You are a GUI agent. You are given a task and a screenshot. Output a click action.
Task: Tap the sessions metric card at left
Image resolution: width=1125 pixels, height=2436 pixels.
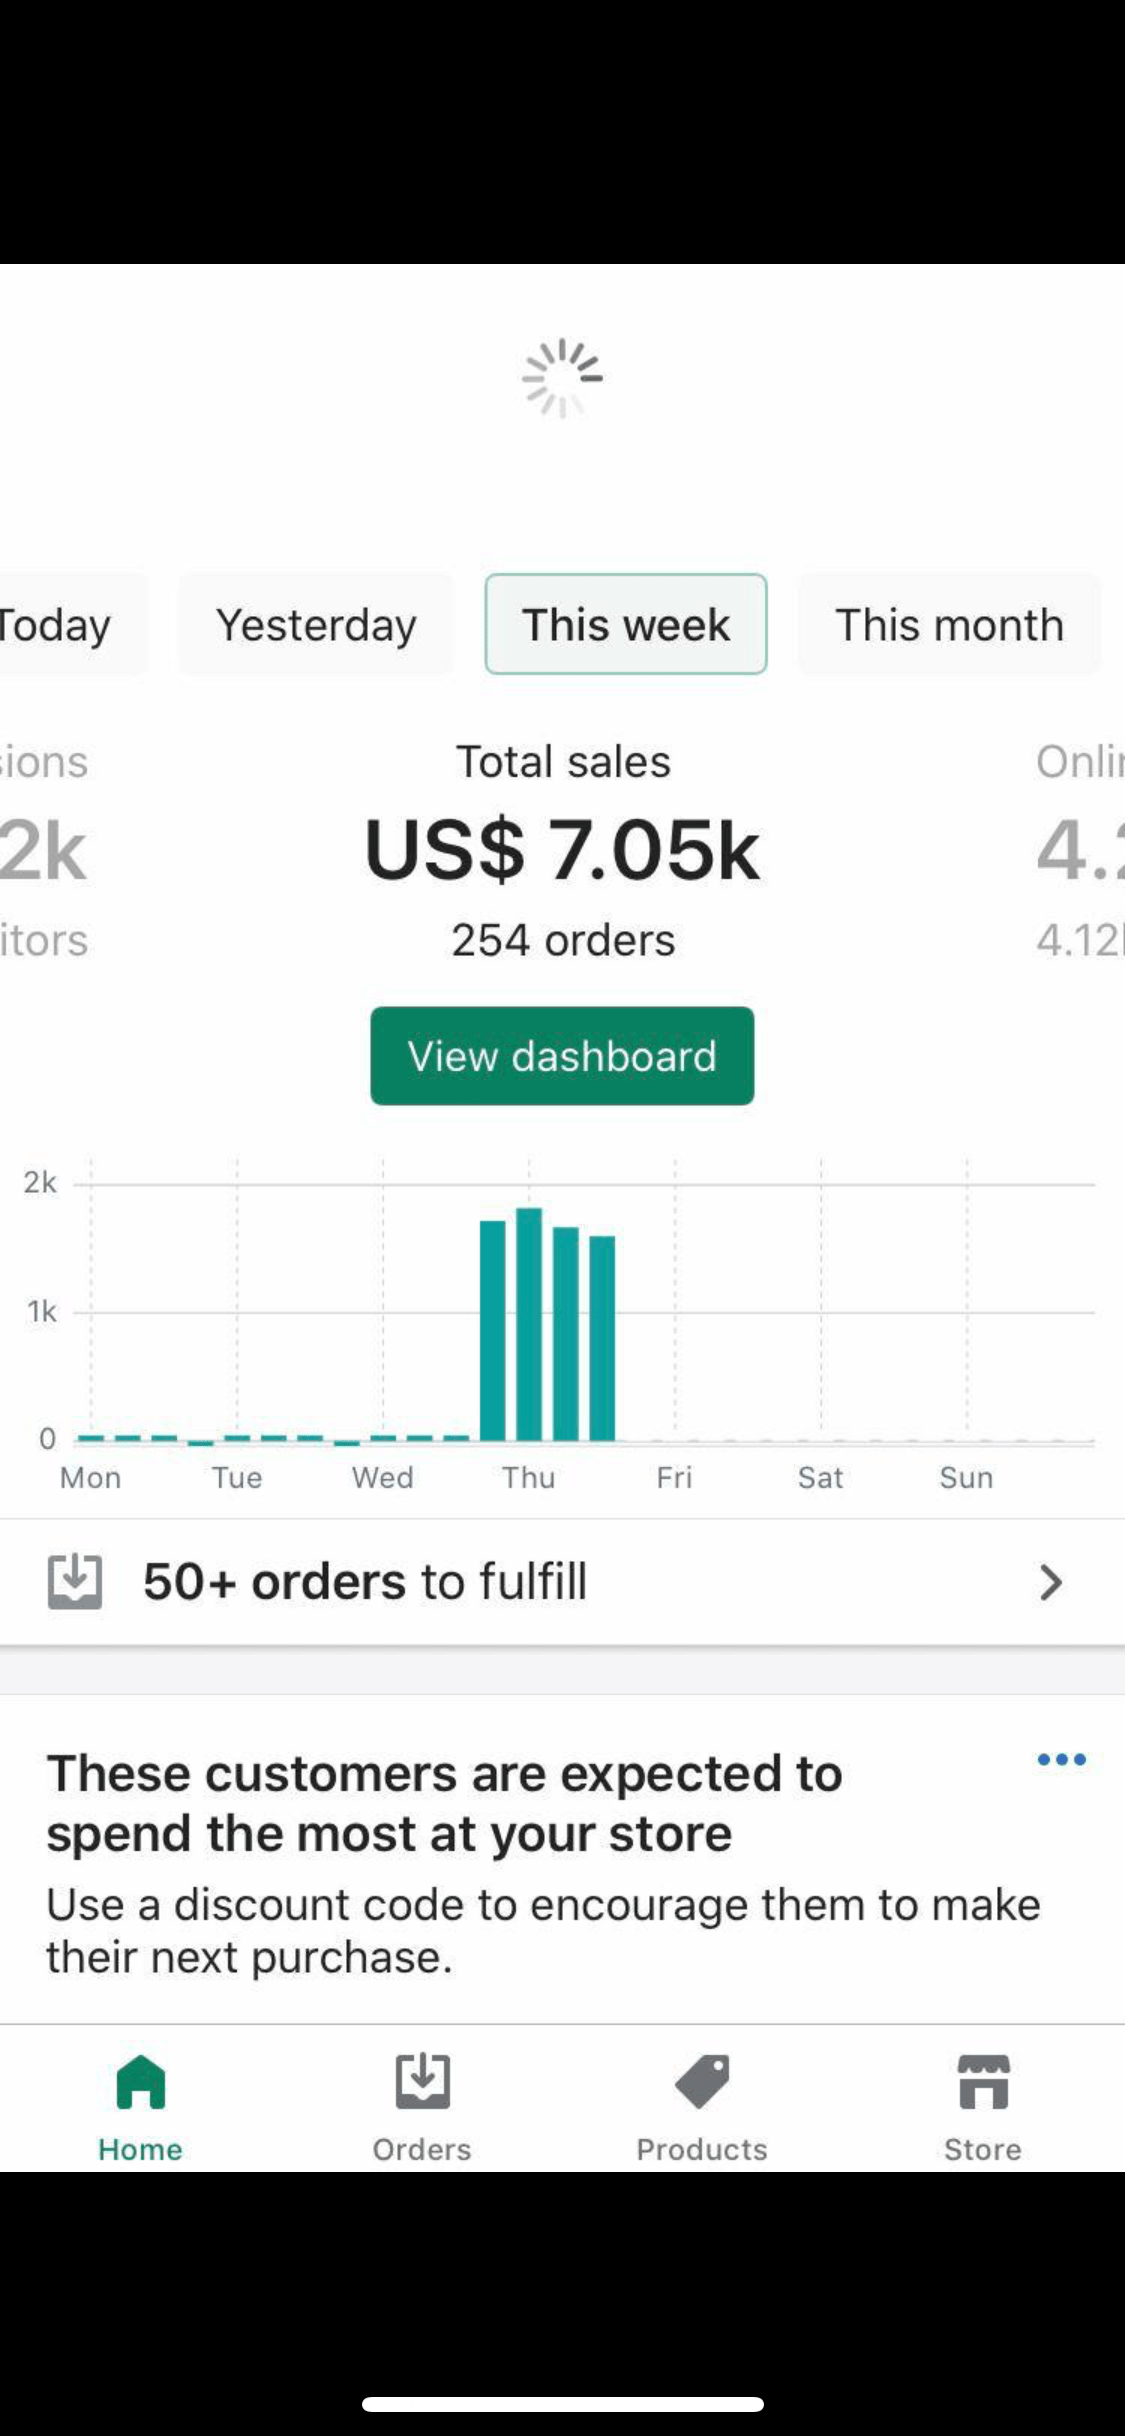tap(45, 850)
